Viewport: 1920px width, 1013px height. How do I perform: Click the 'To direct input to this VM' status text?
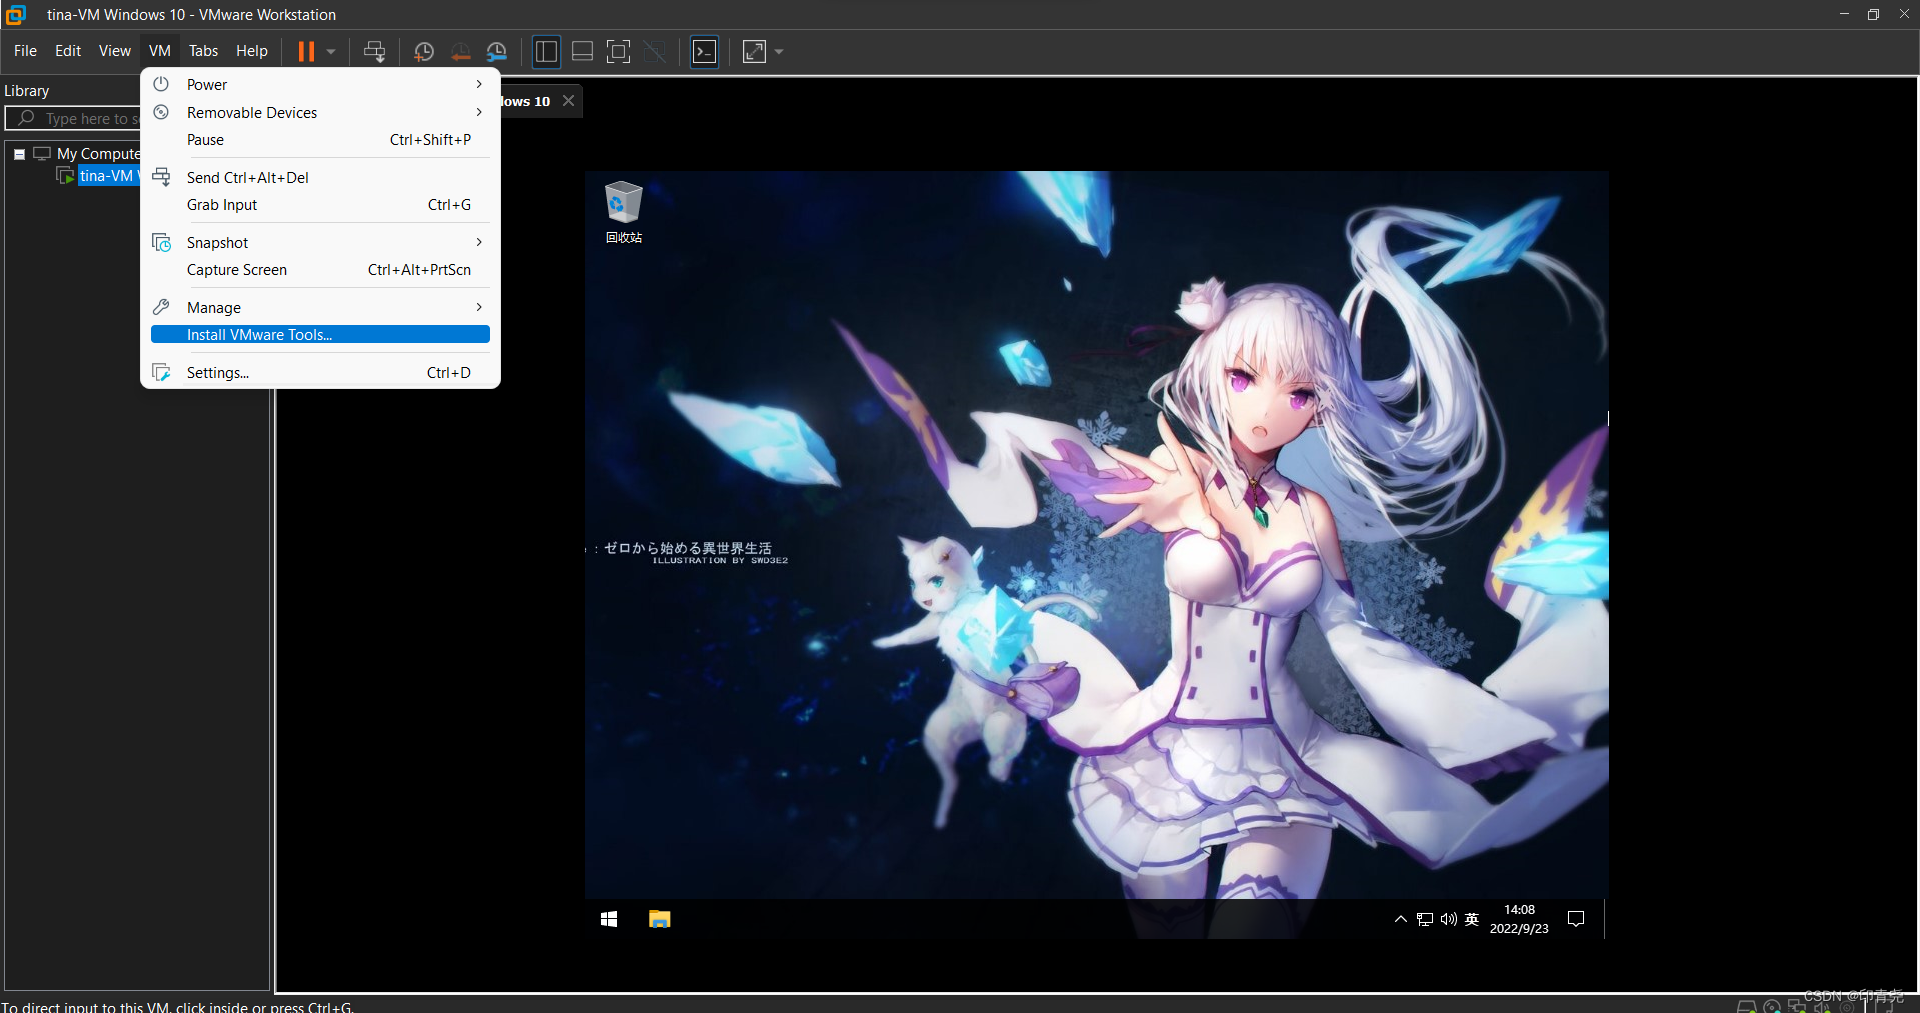pyautogui.click(x=178, y=1006)
